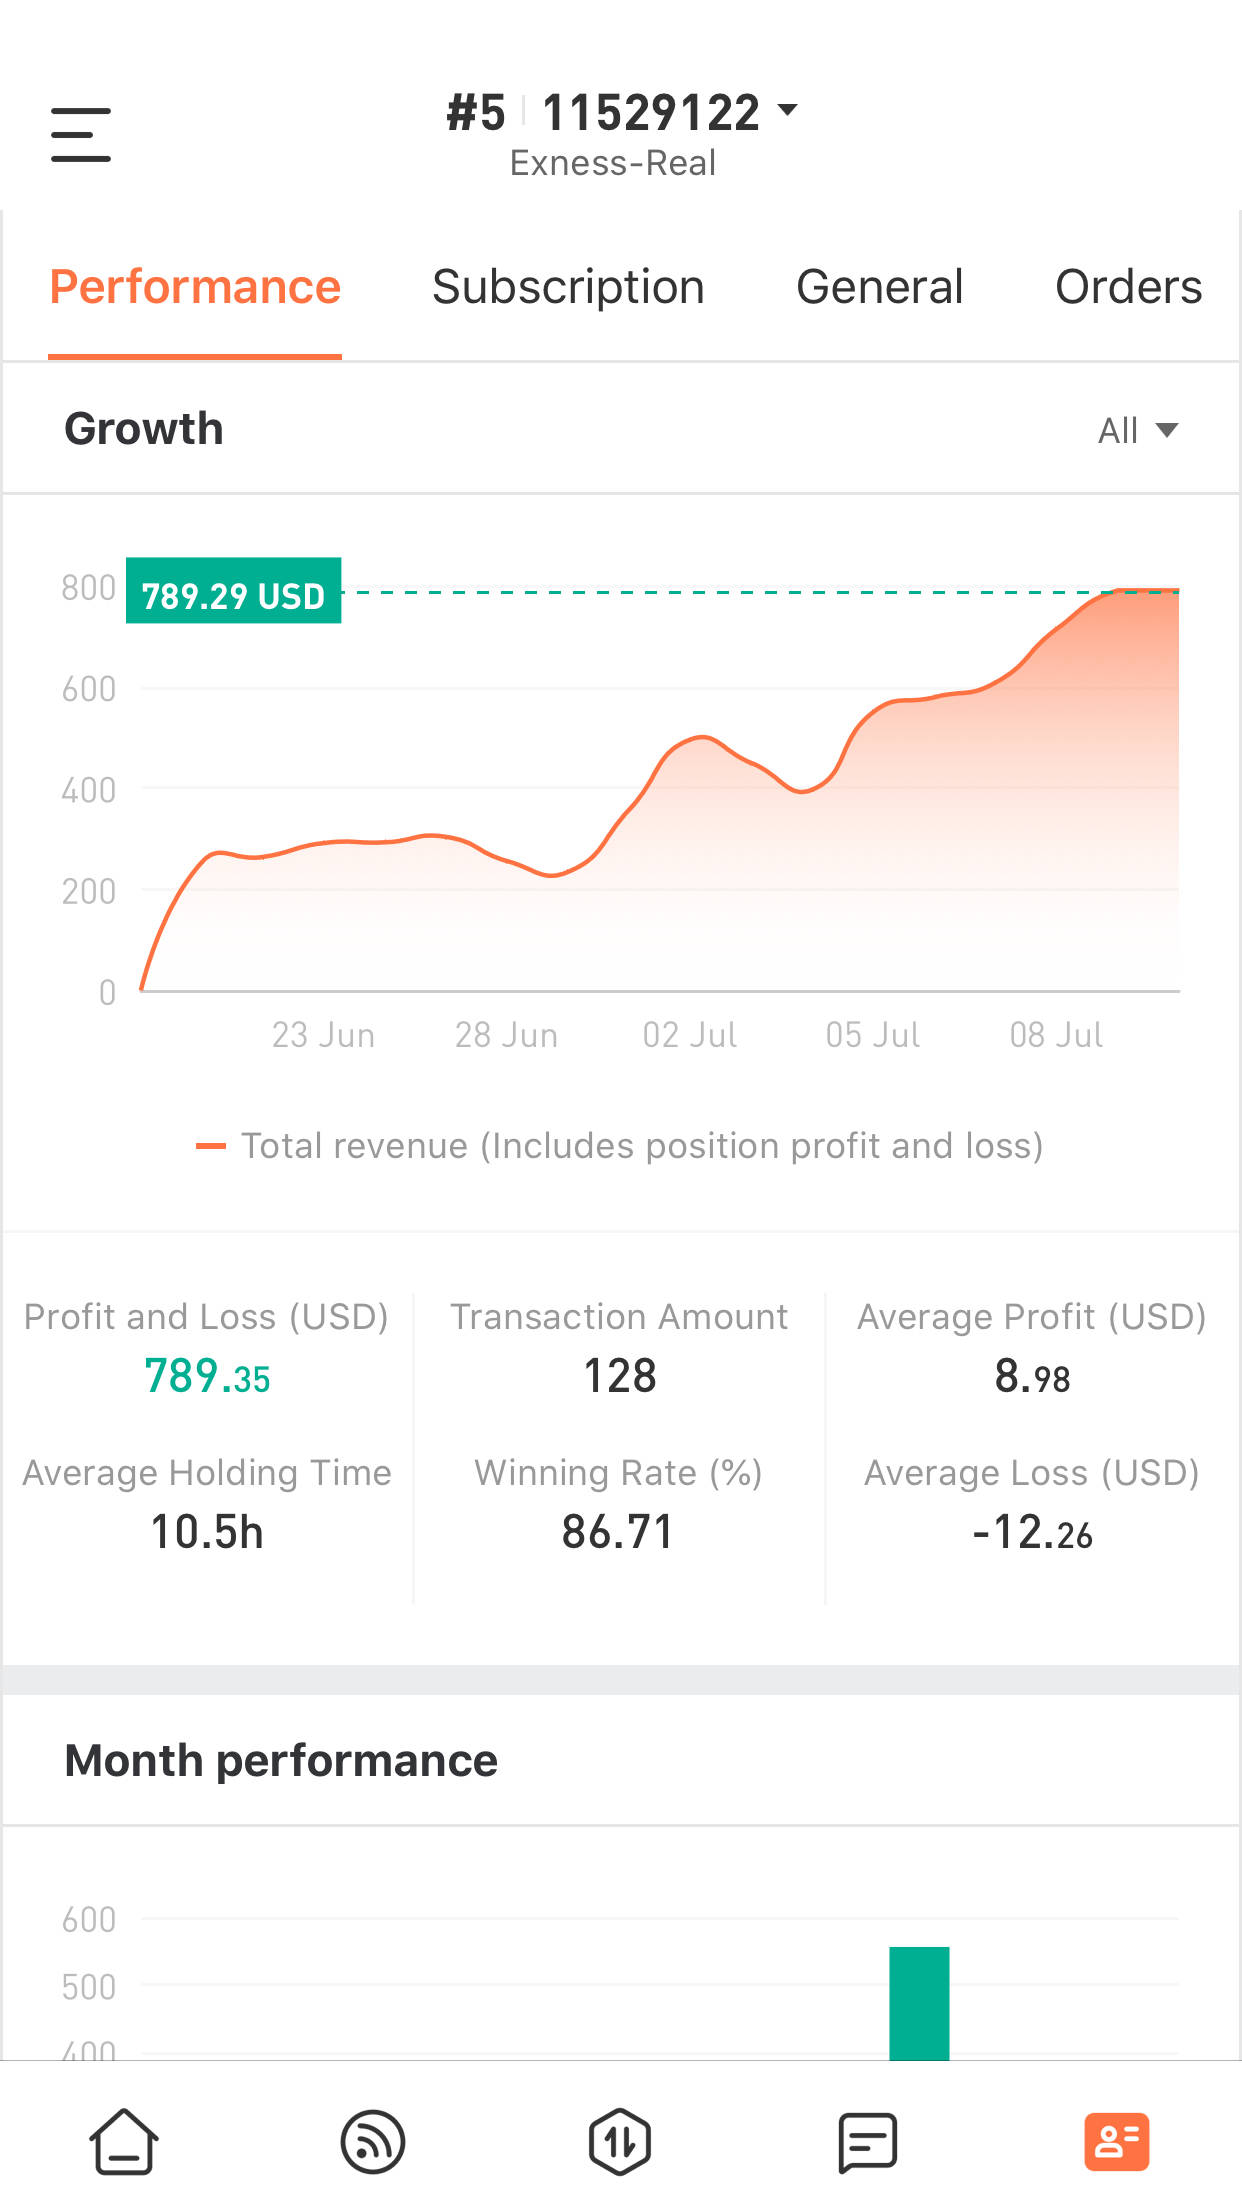This screenshot has height=2208, width=1242.
Task: Tap the Winning Rate 86.71 stat
Action: (x=618, y=1532)
